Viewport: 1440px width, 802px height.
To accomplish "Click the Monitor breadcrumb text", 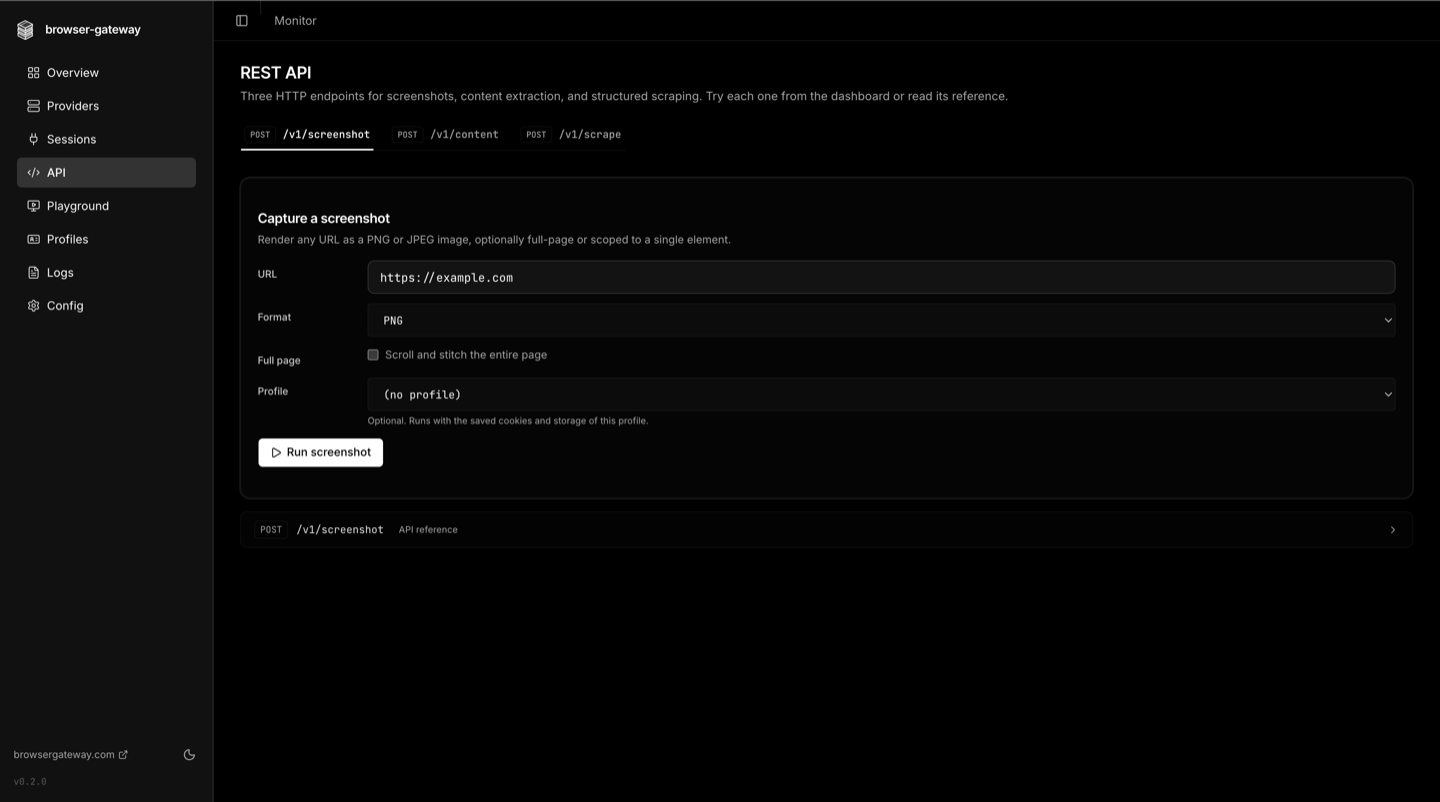I will 295,21.
